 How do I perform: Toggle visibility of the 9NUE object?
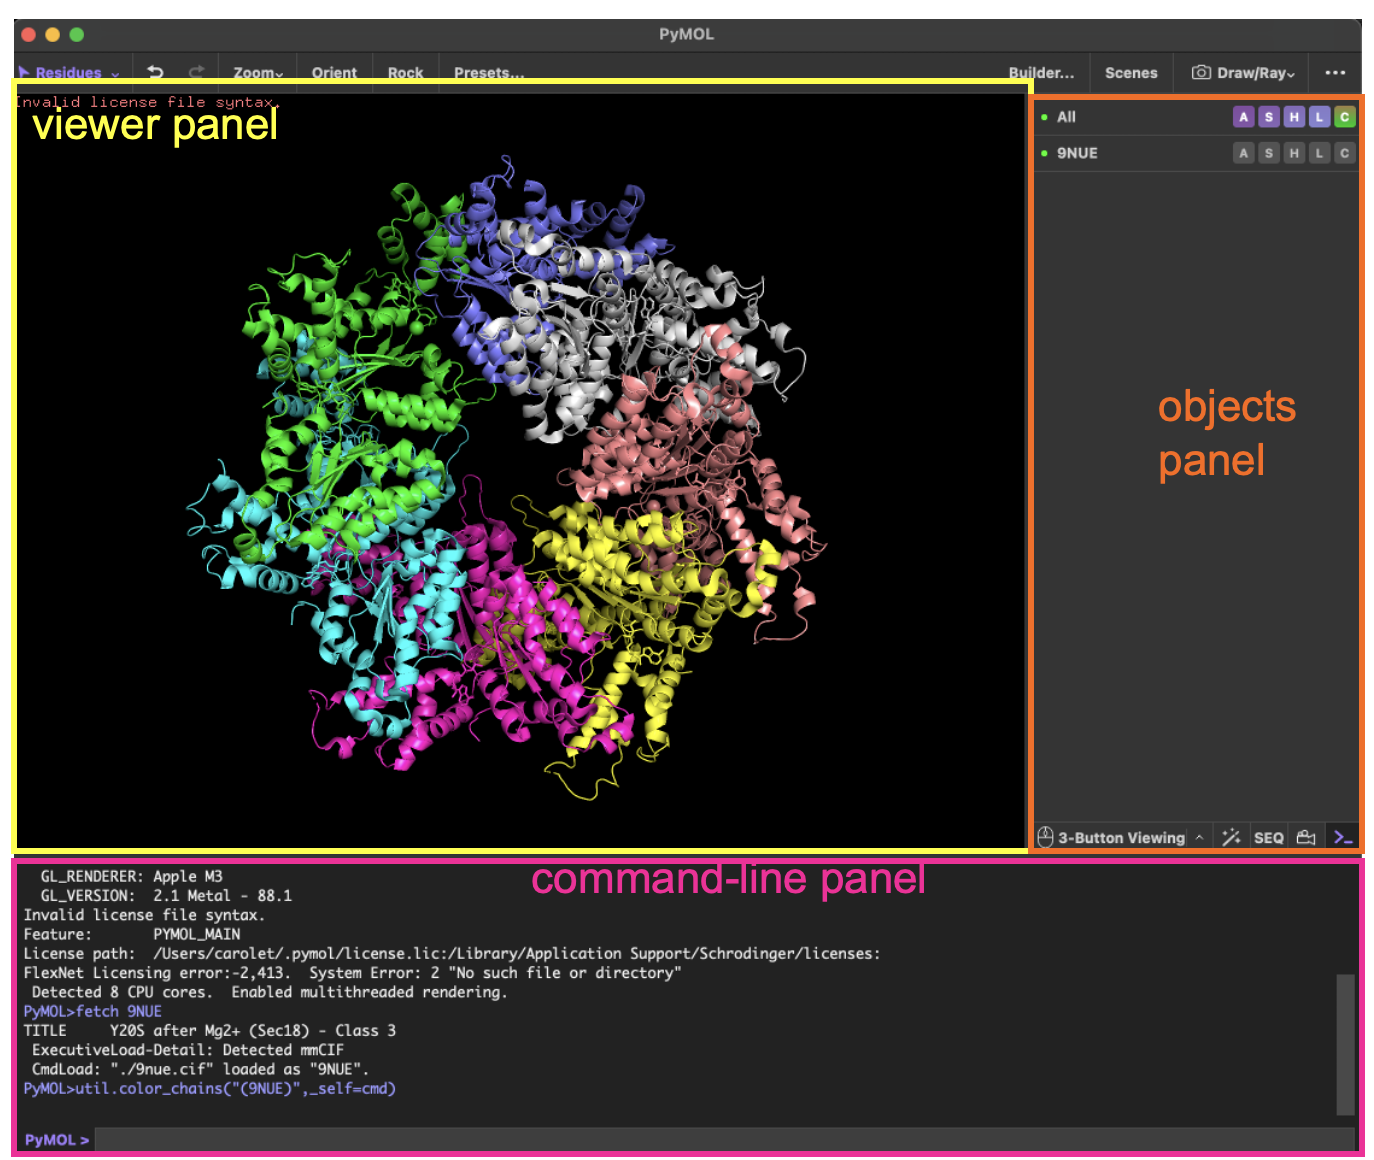(x=1077, y=153)
